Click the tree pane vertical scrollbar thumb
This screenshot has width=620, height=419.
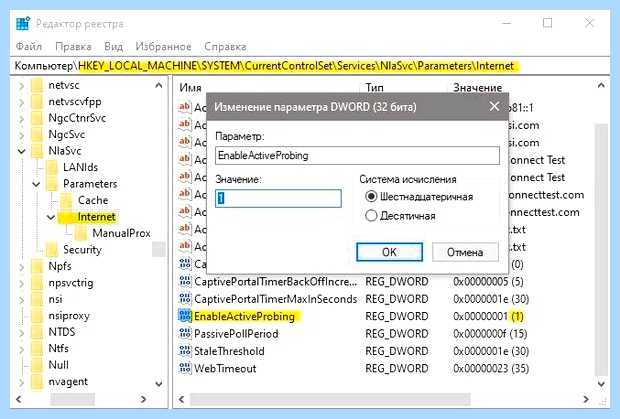[159, 249]
